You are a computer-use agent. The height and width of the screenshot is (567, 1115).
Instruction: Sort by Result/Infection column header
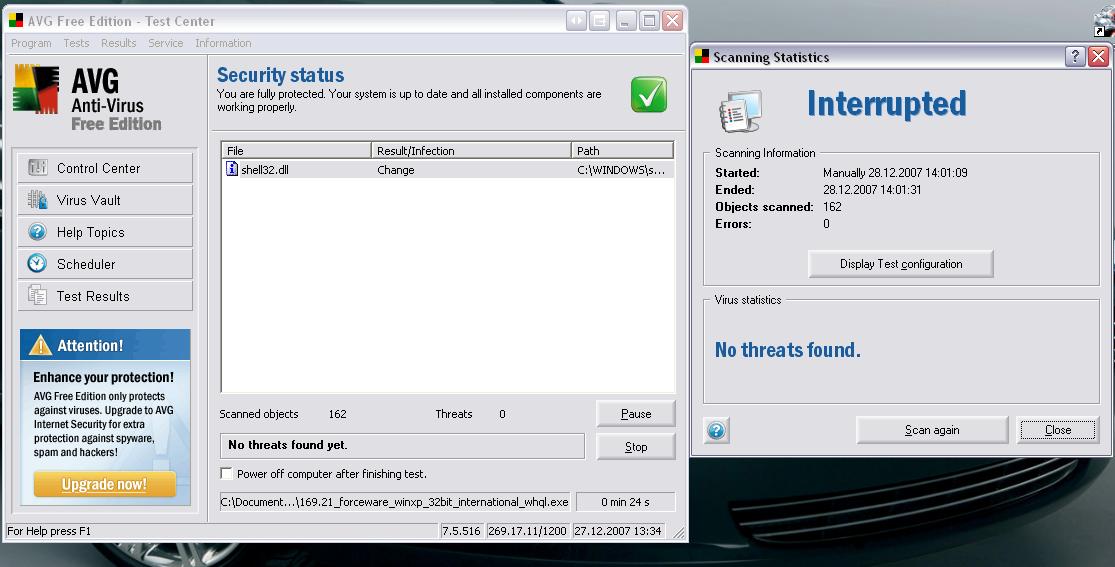tap(471, 150)
